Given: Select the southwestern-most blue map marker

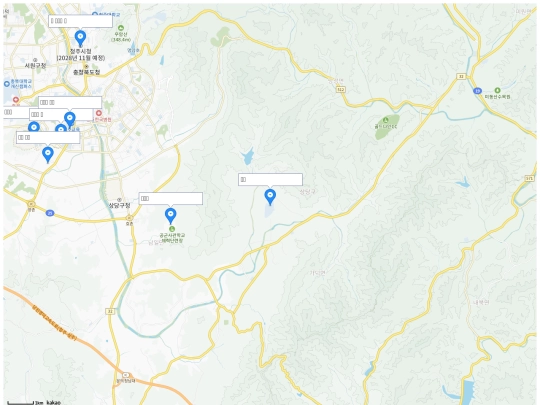Looking at the screenshot, I should point(48,155).
